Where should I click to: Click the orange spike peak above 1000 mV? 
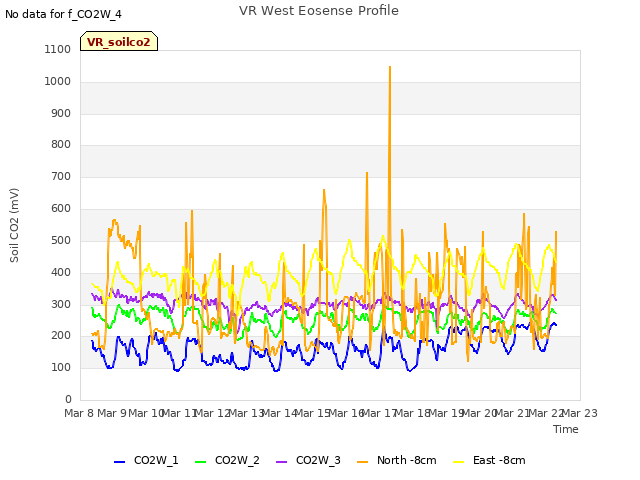click(x=390, y=67)
